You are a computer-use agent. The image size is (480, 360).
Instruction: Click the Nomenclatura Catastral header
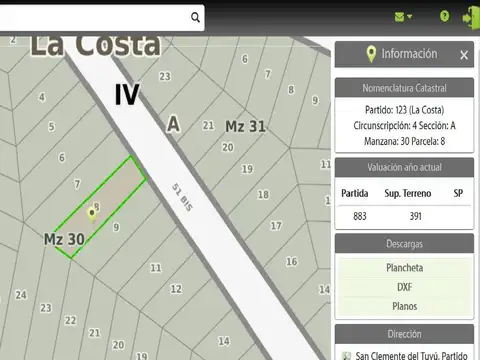click(x=404, y=88)
